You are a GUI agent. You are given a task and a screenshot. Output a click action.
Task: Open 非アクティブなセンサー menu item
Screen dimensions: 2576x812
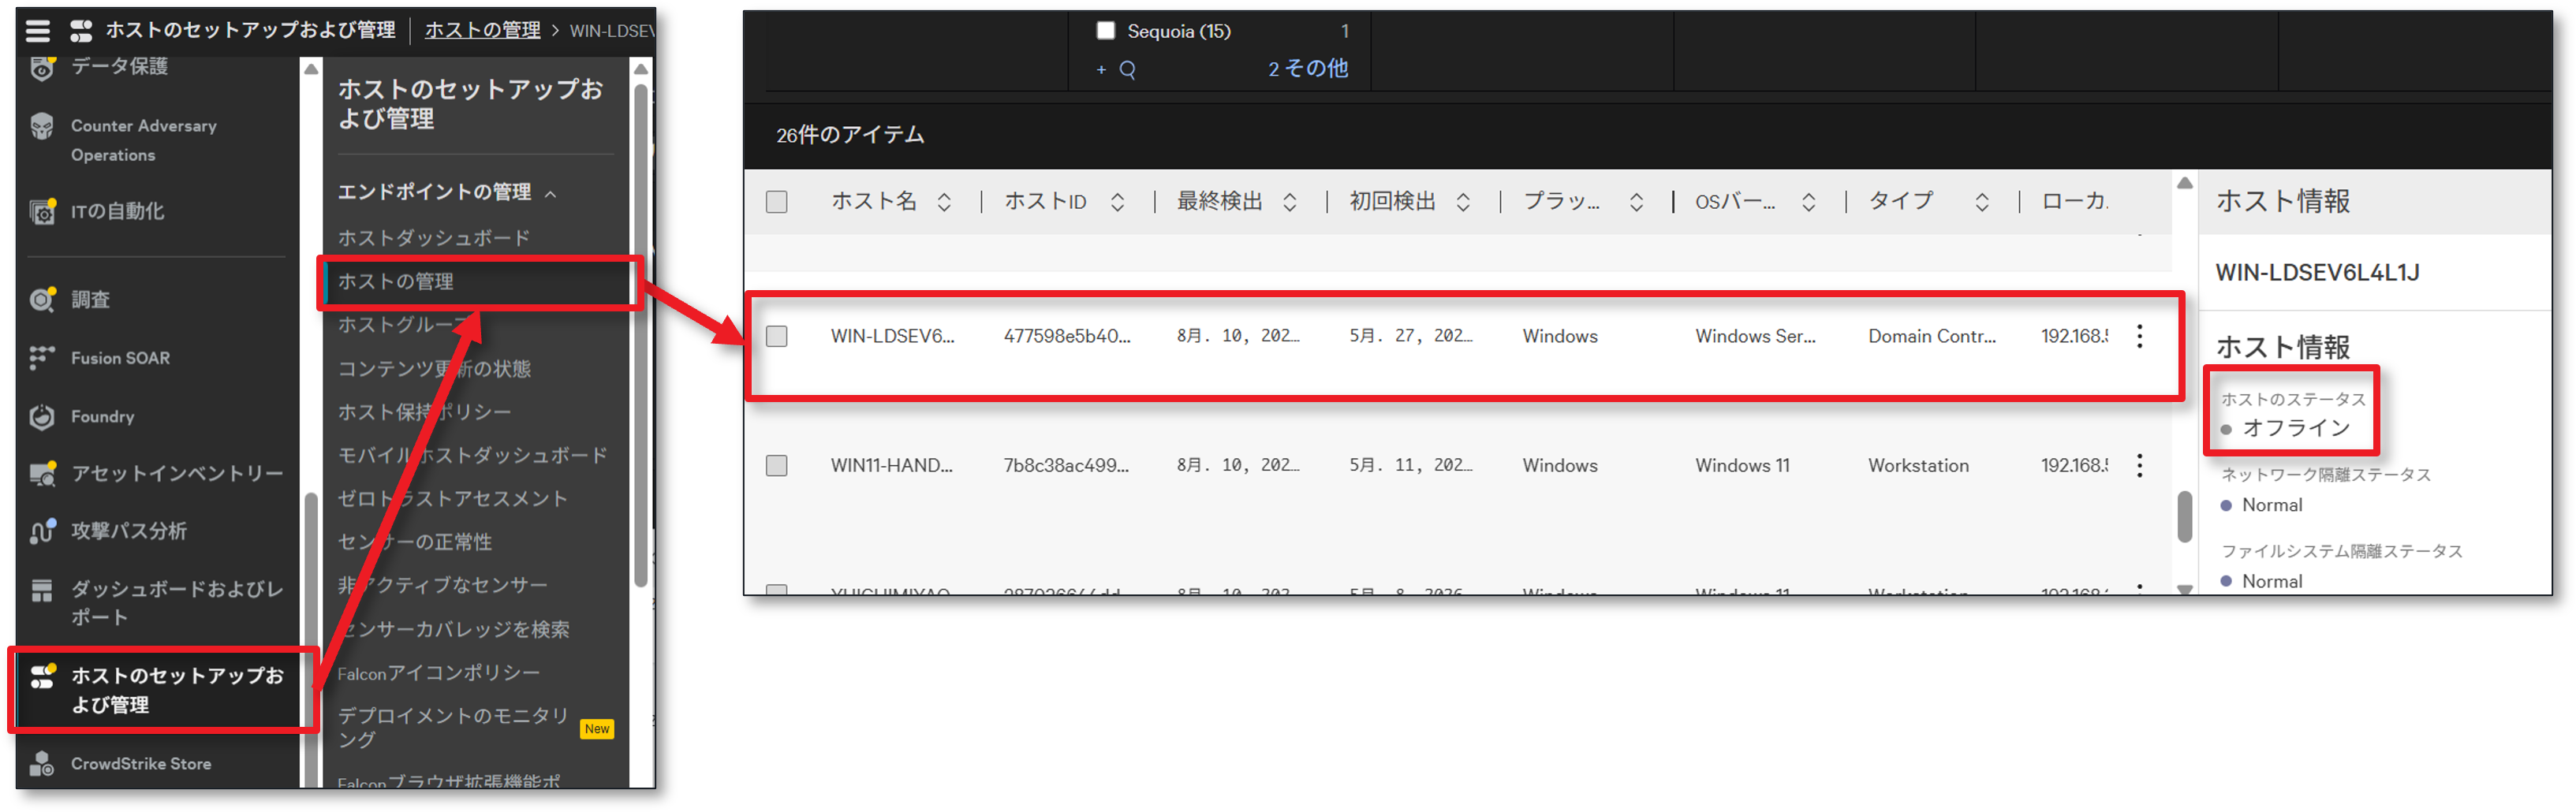[443, 585]
